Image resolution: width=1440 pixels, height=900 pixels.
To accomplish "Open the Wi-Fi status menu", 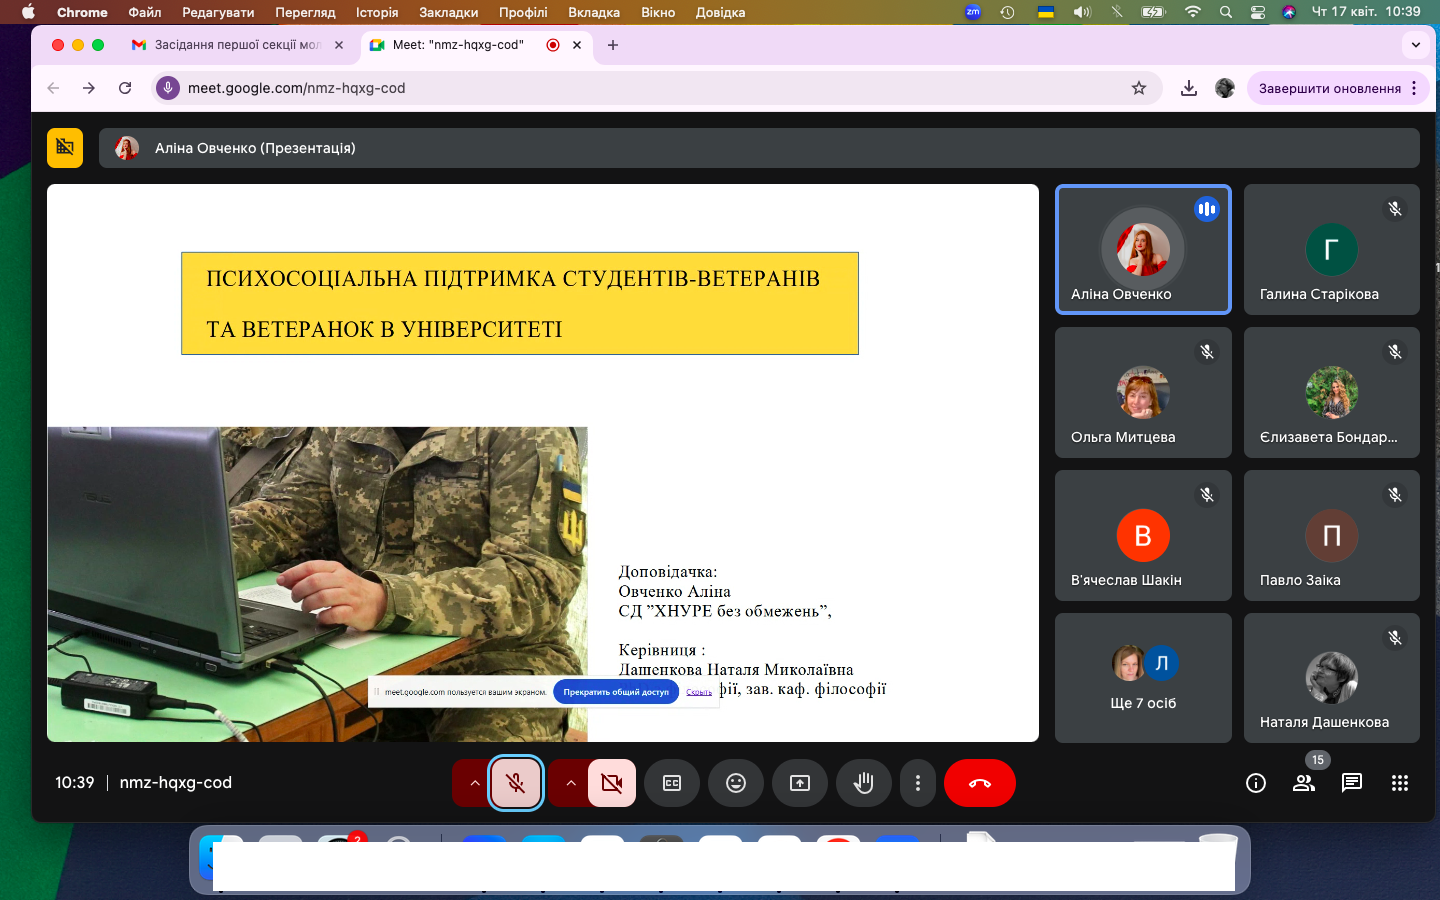I will coord(1192,12).
